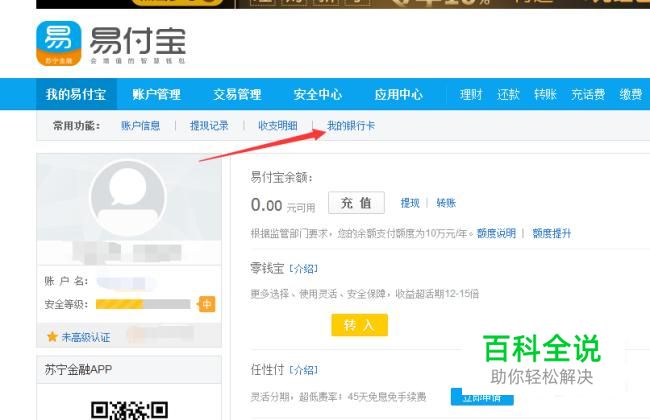Open 交易管理 menu
Image resolution: width=650 pixels, height=420 pixels.
coord(237,95)
